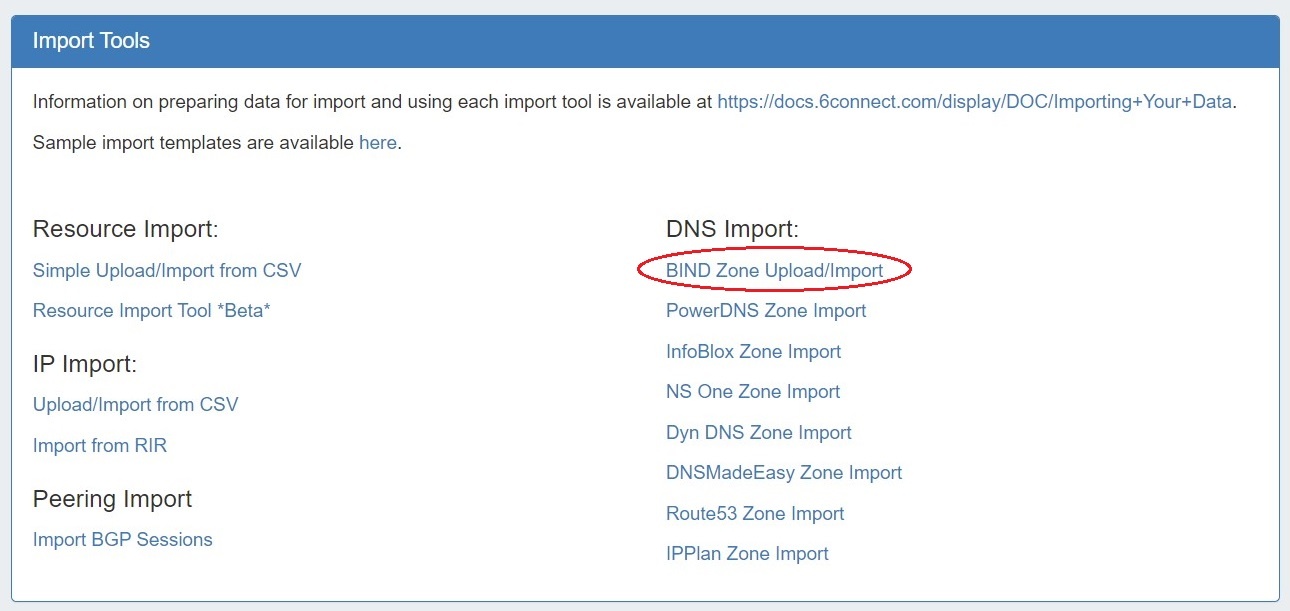Screen dimensions: 1290x611
Task: Open the docs.6connect.com Importing Your Data link
Action: click(x=974, y=101)
